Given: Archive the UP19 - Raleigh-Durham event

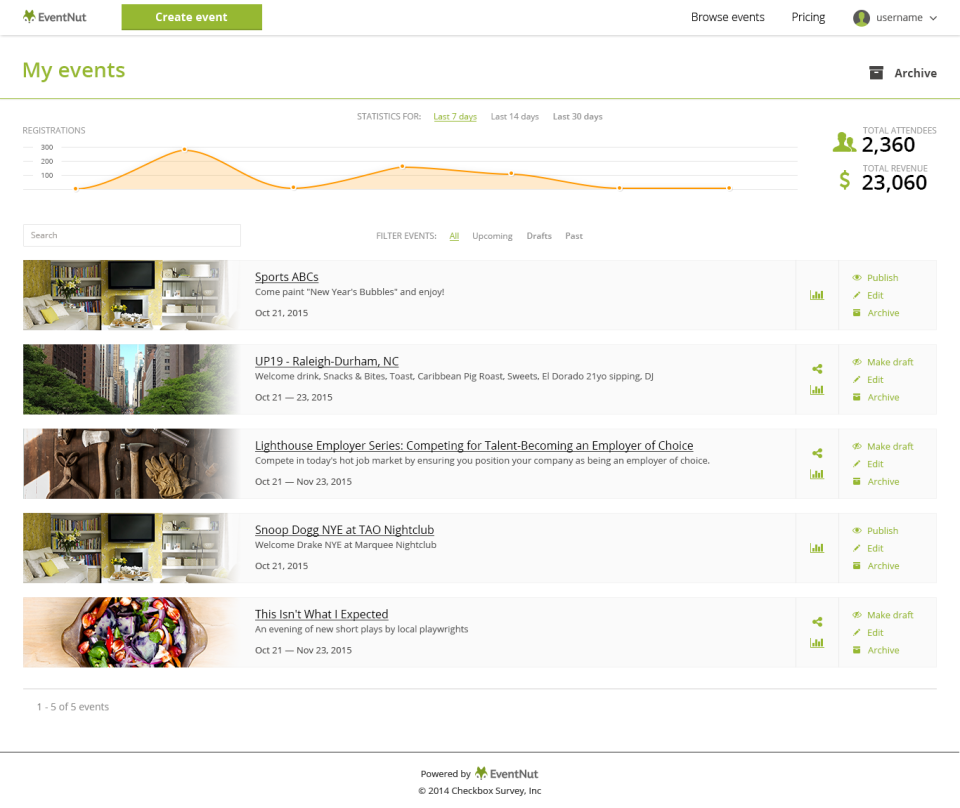Looking at the screenshot, I should coord(876,397).
